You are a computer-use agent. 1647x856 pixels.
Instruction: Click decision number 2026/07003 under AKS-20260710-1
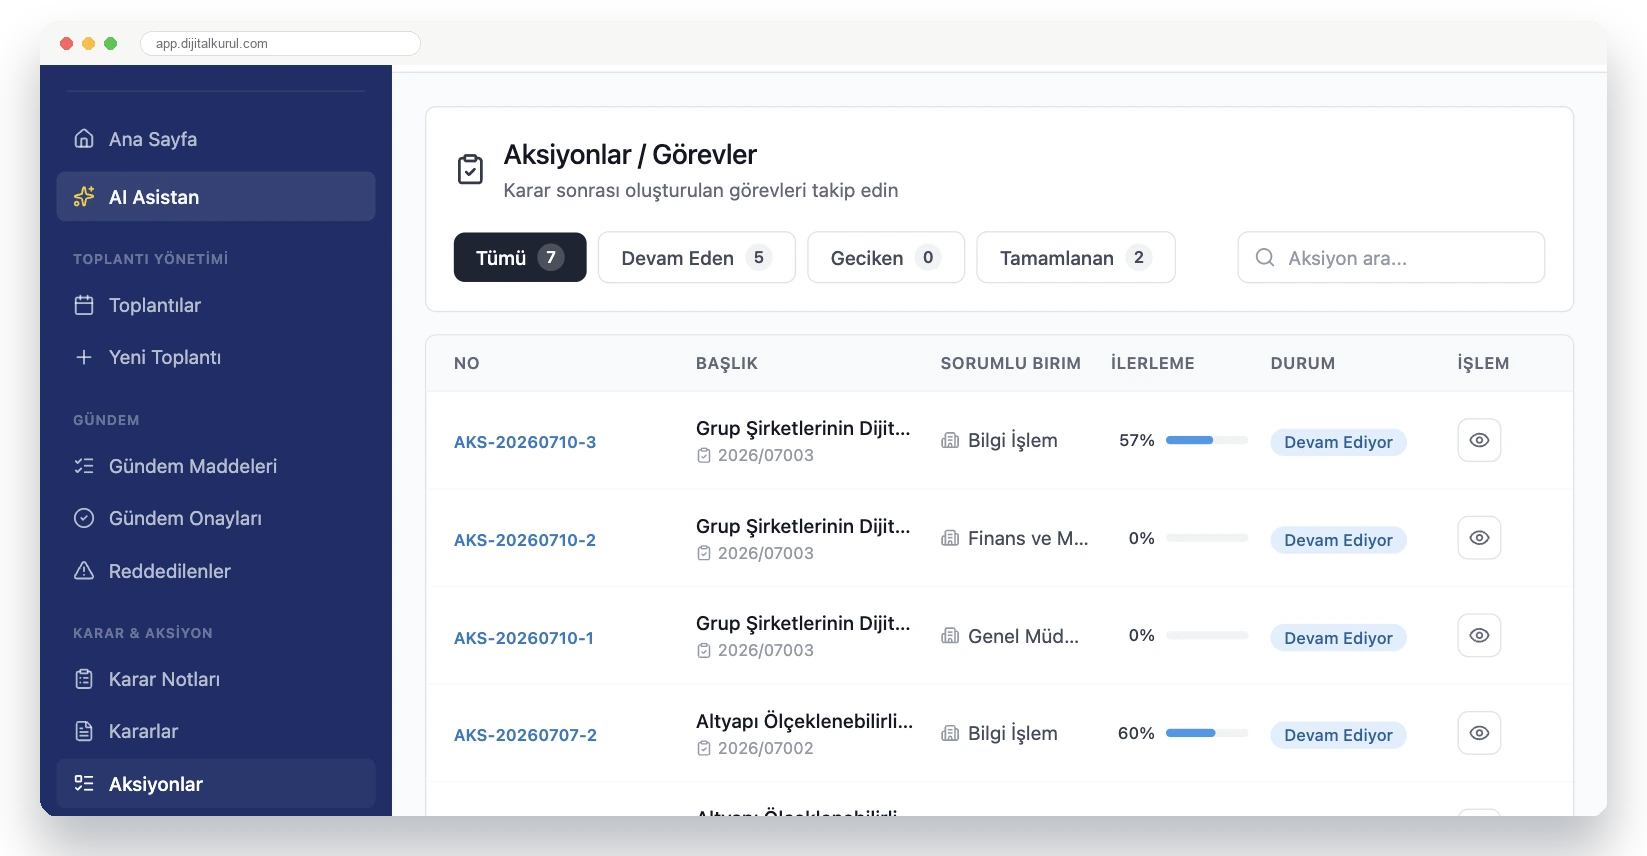tap(766, 650)
